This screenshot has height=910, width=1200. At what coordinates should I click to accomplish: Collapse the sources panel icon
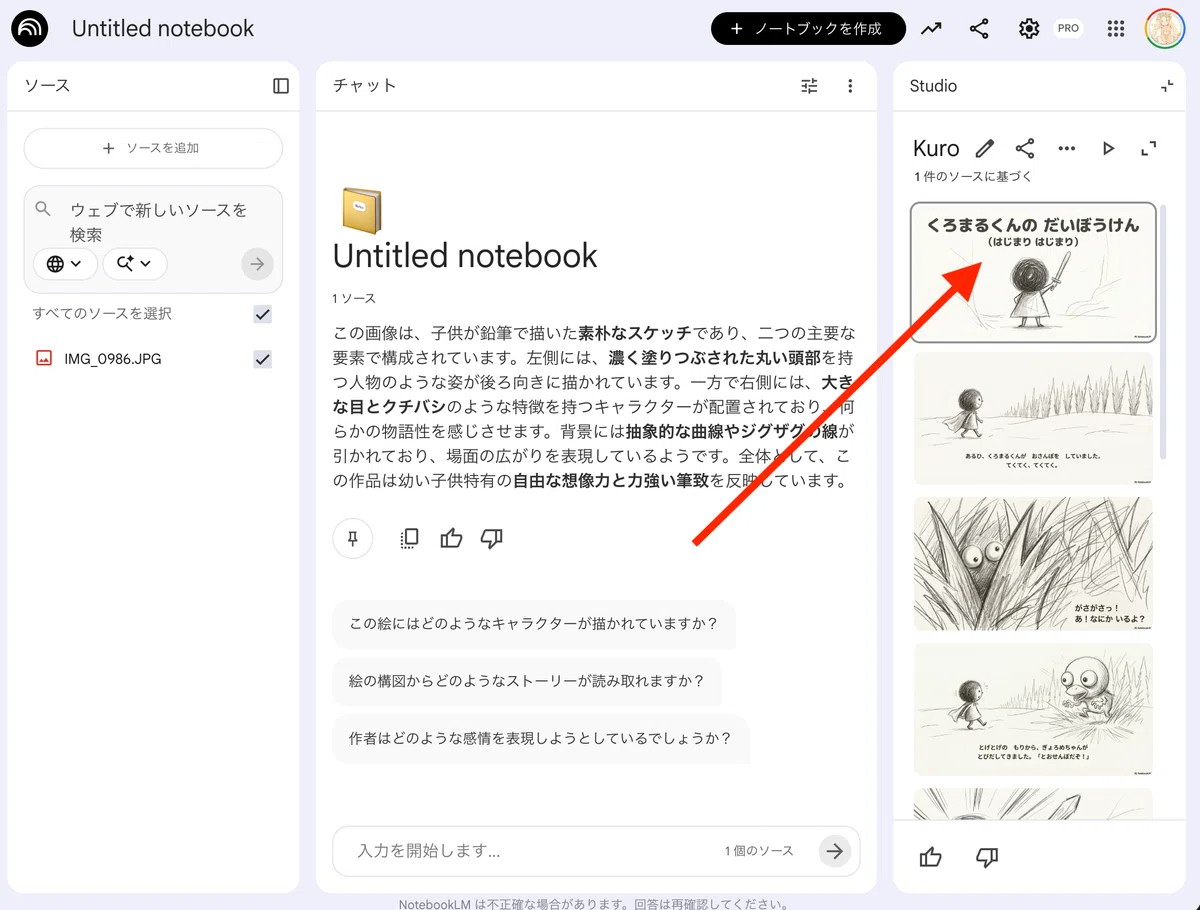(281, 86)
